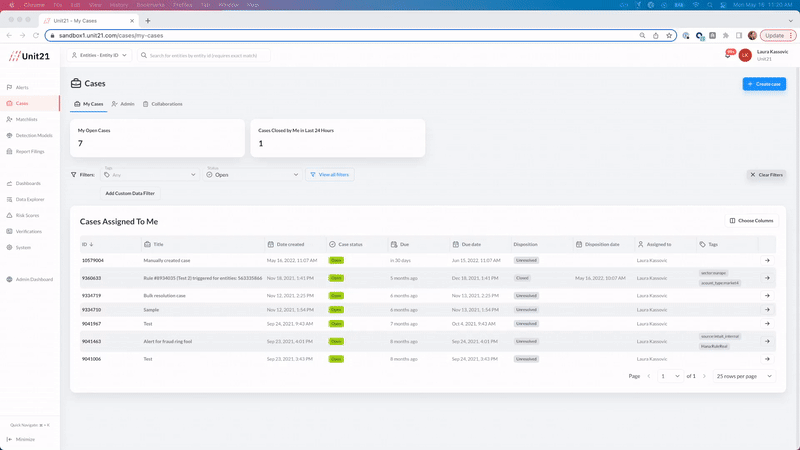Go to the next page of cases
The width and height of the screenshot is (800, 450).
click(704, 376)
